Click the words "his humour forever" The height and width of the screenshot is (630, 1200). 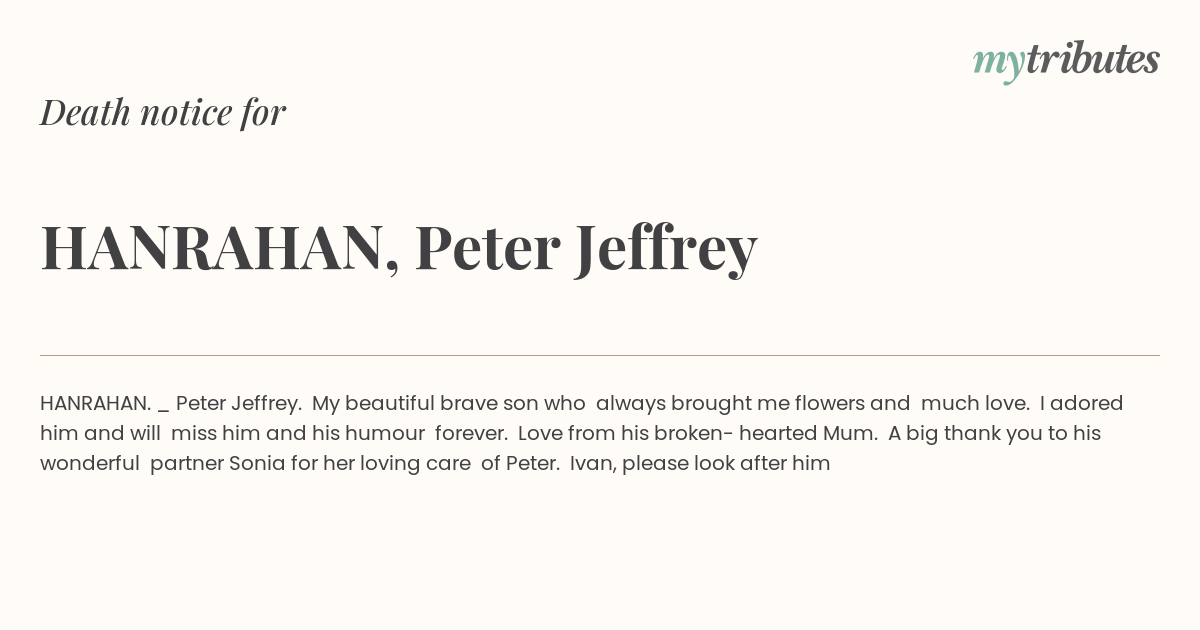(412, 434)
